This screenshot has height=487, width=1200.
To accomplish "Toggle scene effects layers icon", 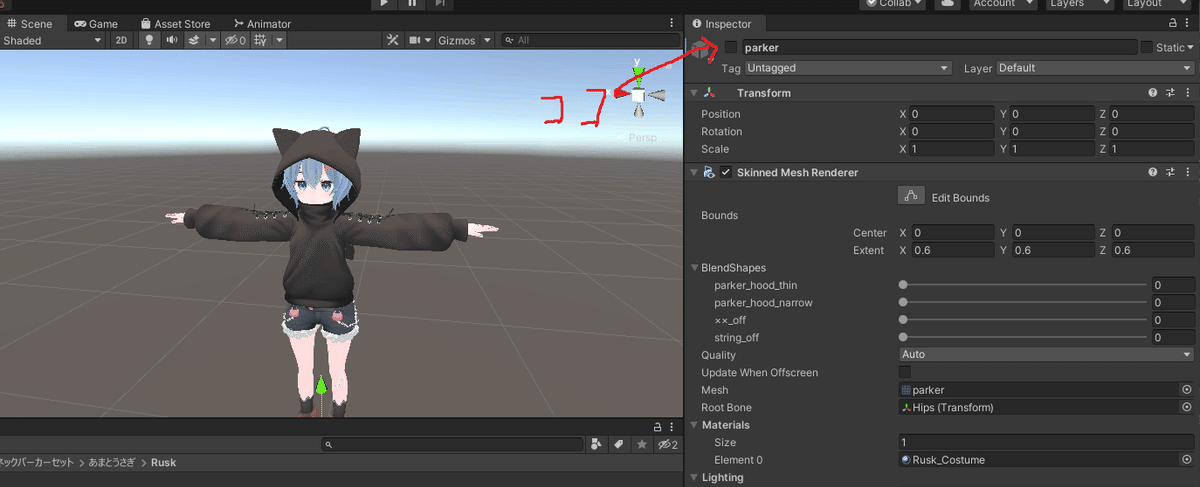I will tap(195, 40).
